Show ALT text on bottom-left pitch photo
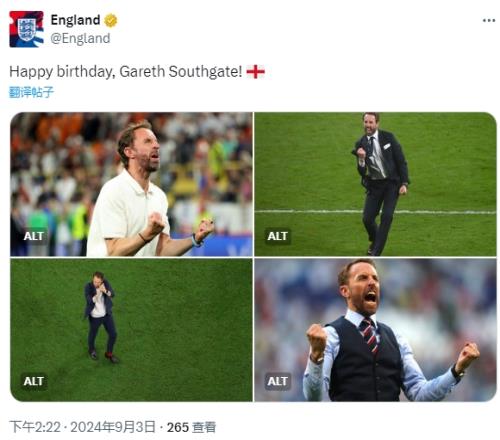Screen dimensions: 500x440 (x=34, y=381)
